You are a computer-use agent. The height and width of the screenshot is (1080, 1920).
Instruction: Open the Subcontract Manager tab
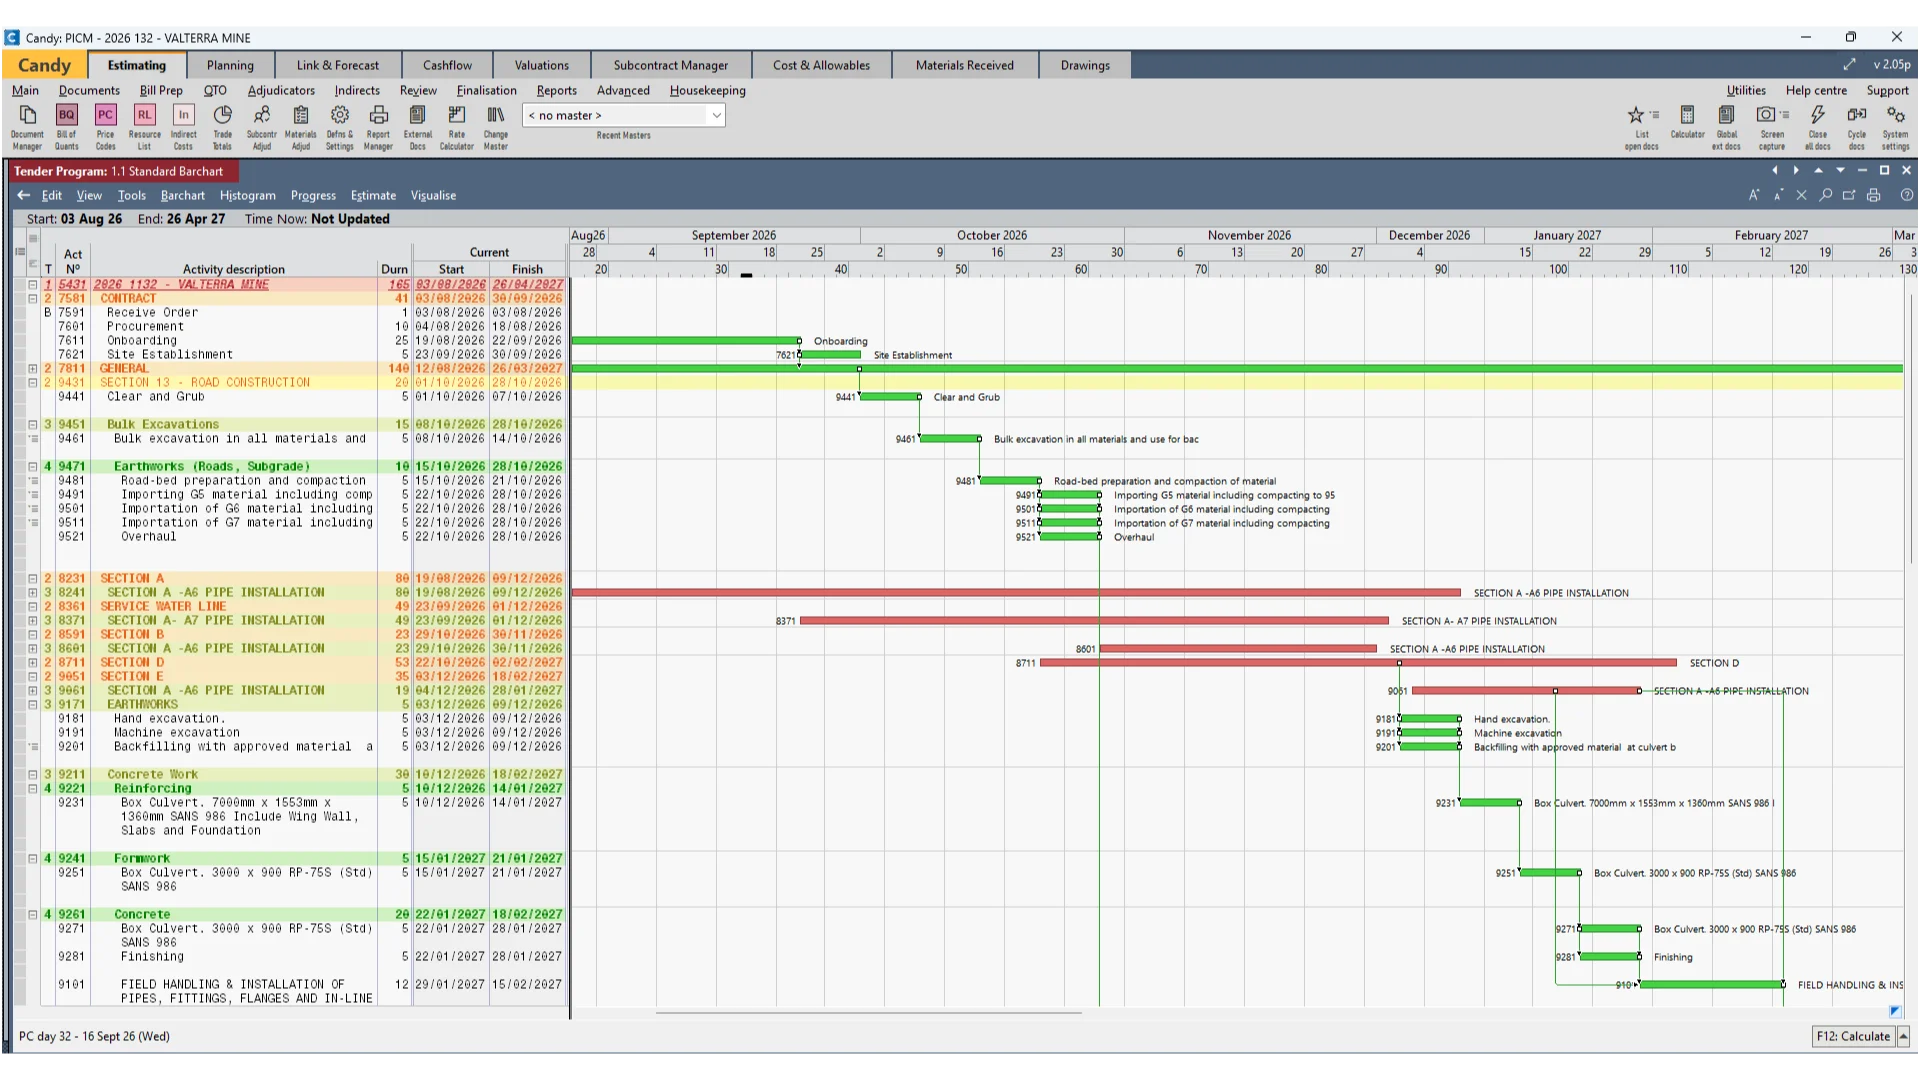[670, 65]
